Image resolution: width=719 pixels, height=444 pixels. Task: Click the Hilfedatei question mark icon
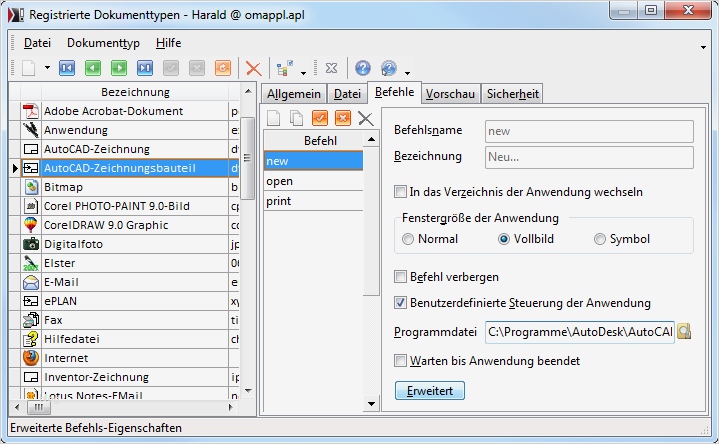pyautogui.click(x=31, y=339)
